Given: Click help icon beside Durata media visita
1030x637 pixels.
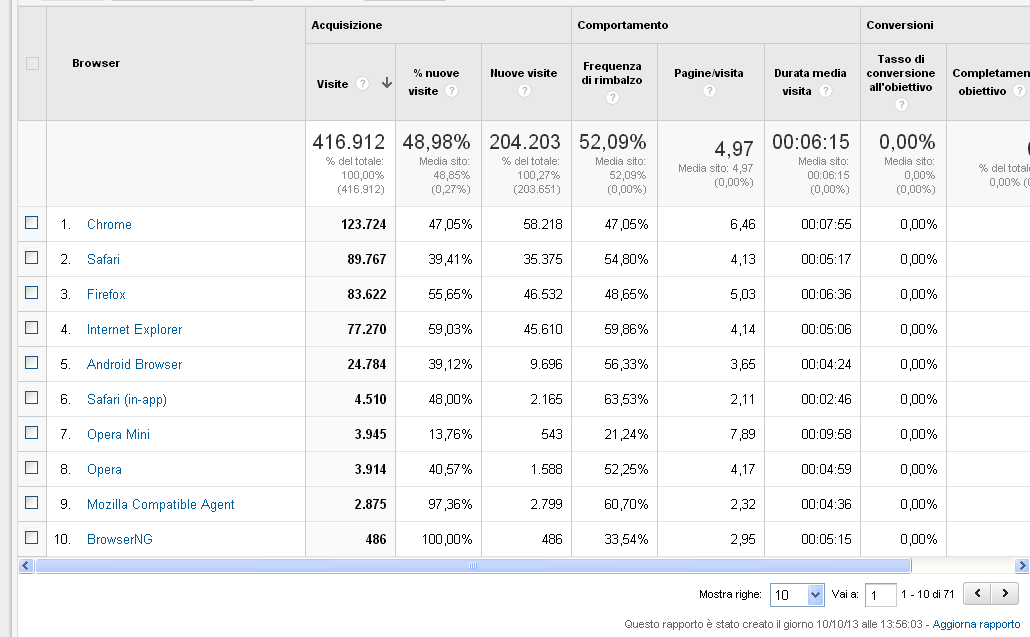Looking at the screenshot, I should pos(826,91).
